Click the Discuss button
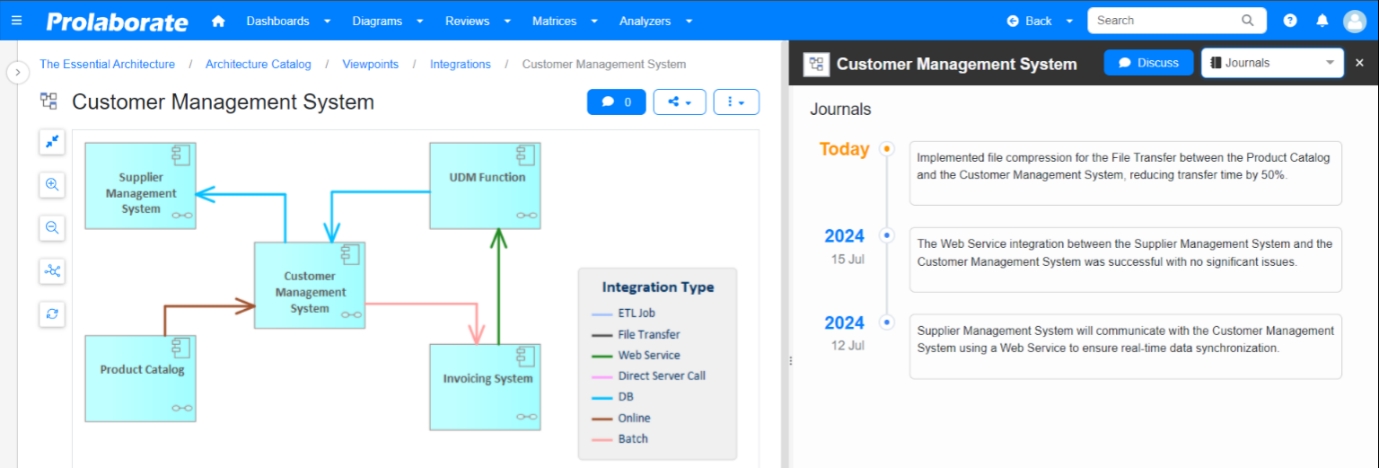 [1148, 63]
